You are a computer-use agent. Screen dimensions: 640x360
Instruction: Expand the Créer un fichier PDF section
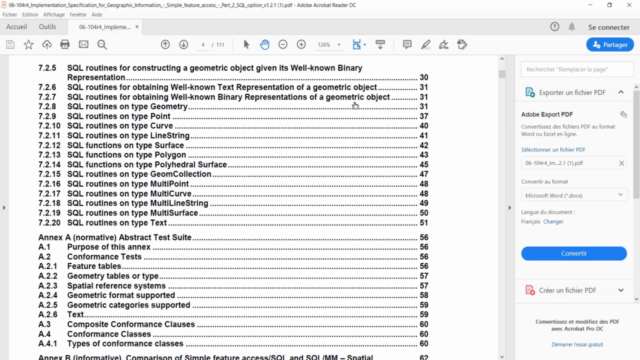coord(621,290)
